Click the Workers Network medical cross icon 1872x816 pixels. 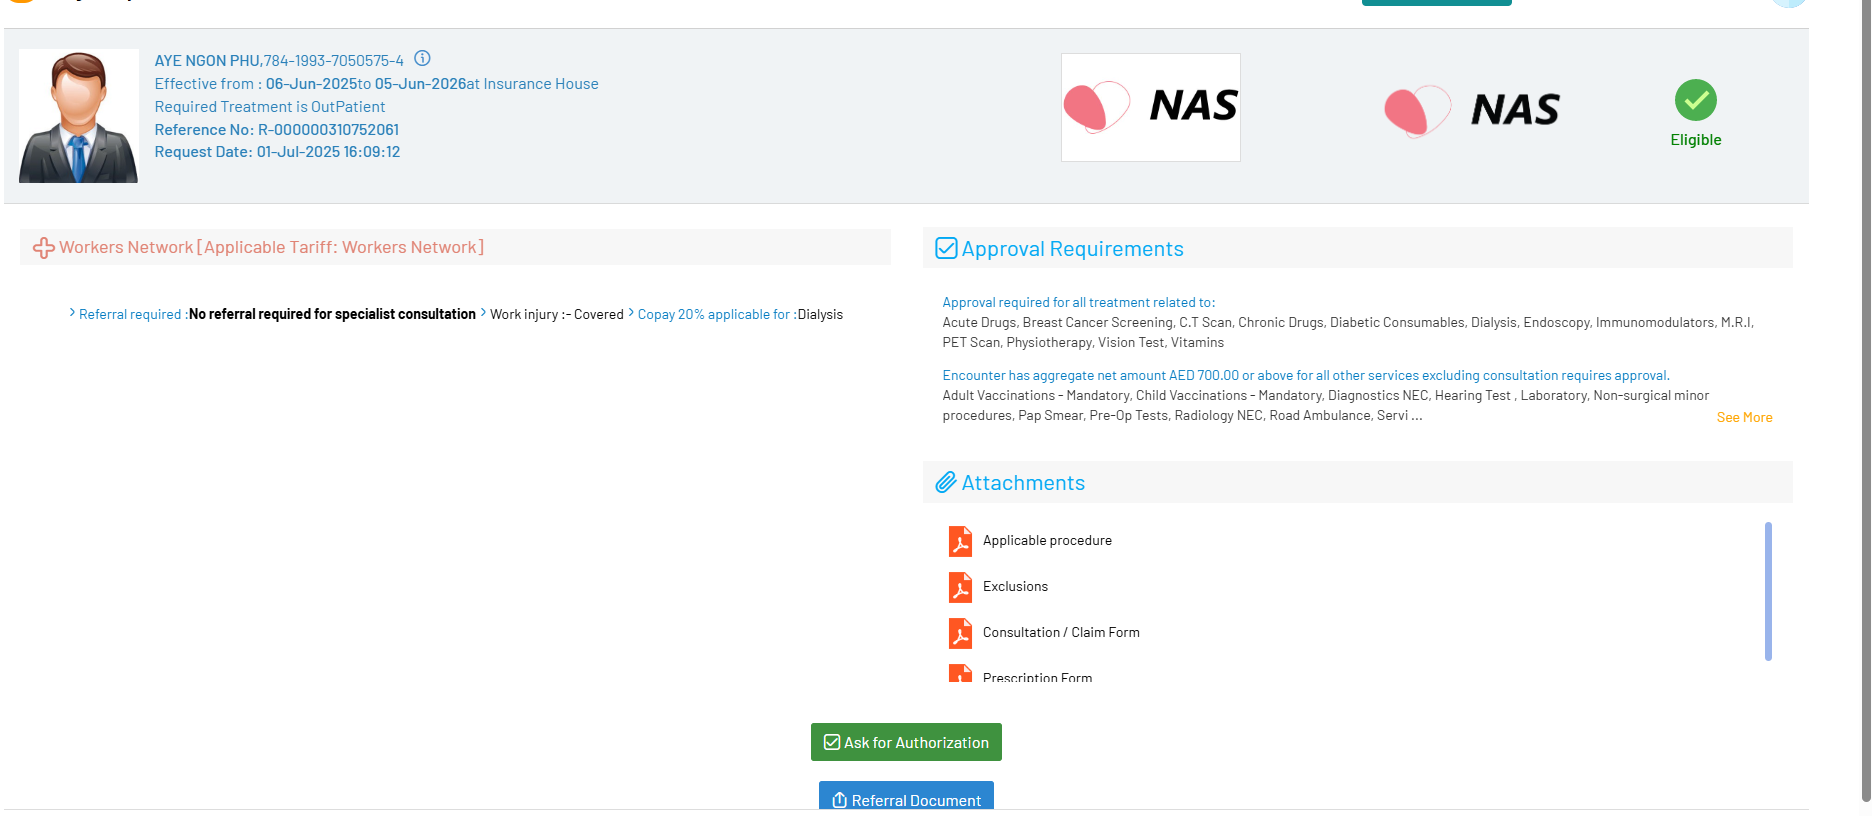pyautogui.click(x=44, y=248)
